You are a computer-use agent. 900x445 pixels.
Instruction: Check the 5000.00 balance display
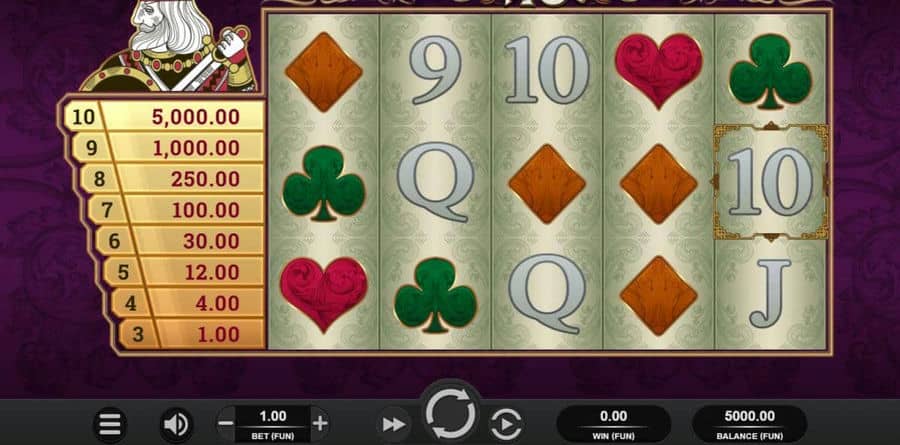point(749,424)
